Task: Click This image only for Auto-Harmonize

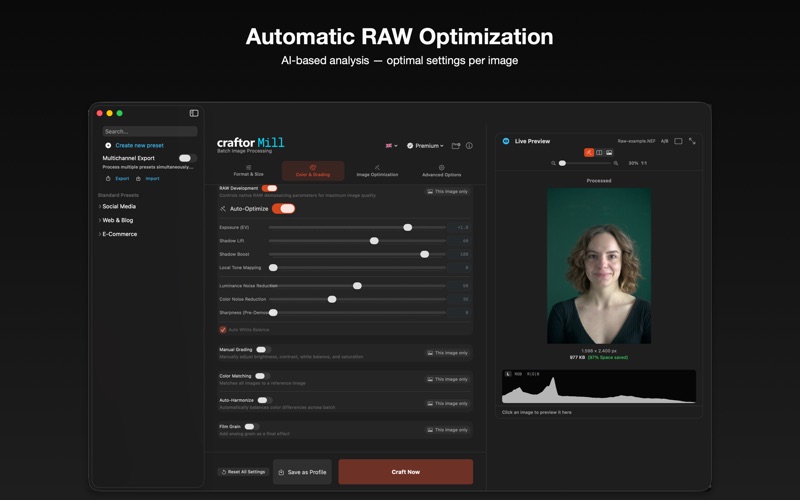Action: [447, 404]
